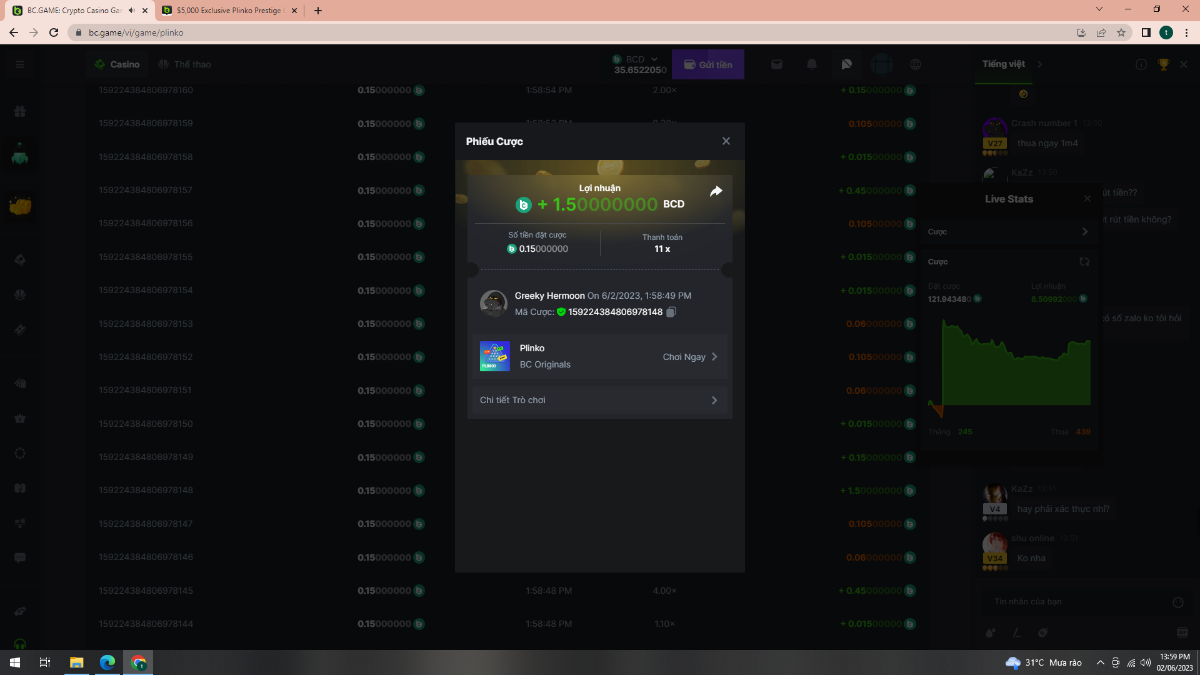The height and width of the screenshot is (675, 1200).
Task: Click the share arrow icon on bet slip
Action: coord(716,191)
